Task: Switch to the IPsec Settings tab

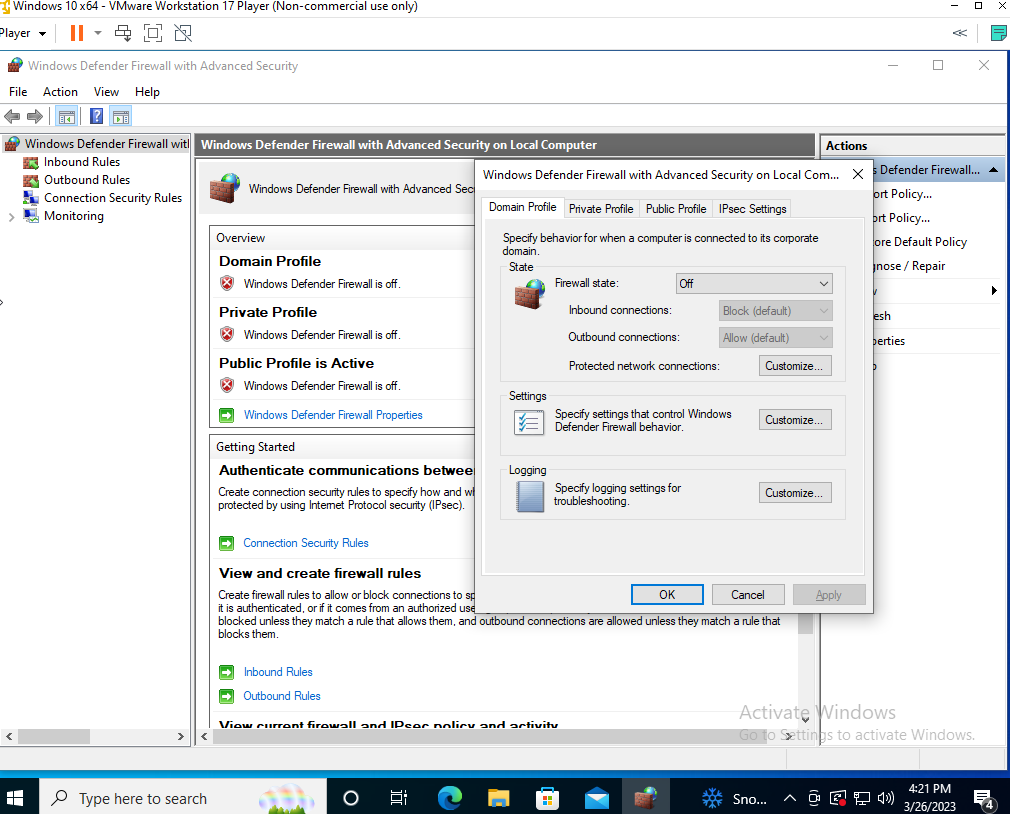Action: (752, 209)
